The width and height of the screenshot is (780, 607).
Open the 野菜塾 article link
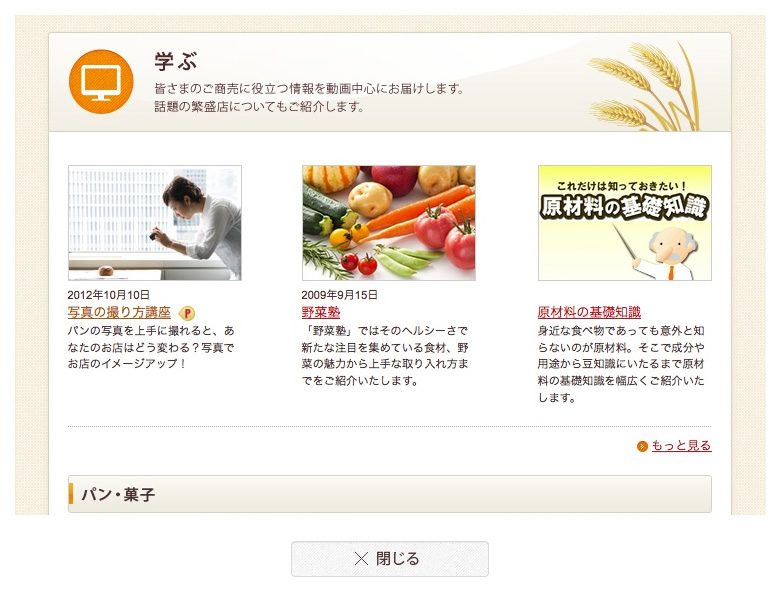[x=320, y=312]
